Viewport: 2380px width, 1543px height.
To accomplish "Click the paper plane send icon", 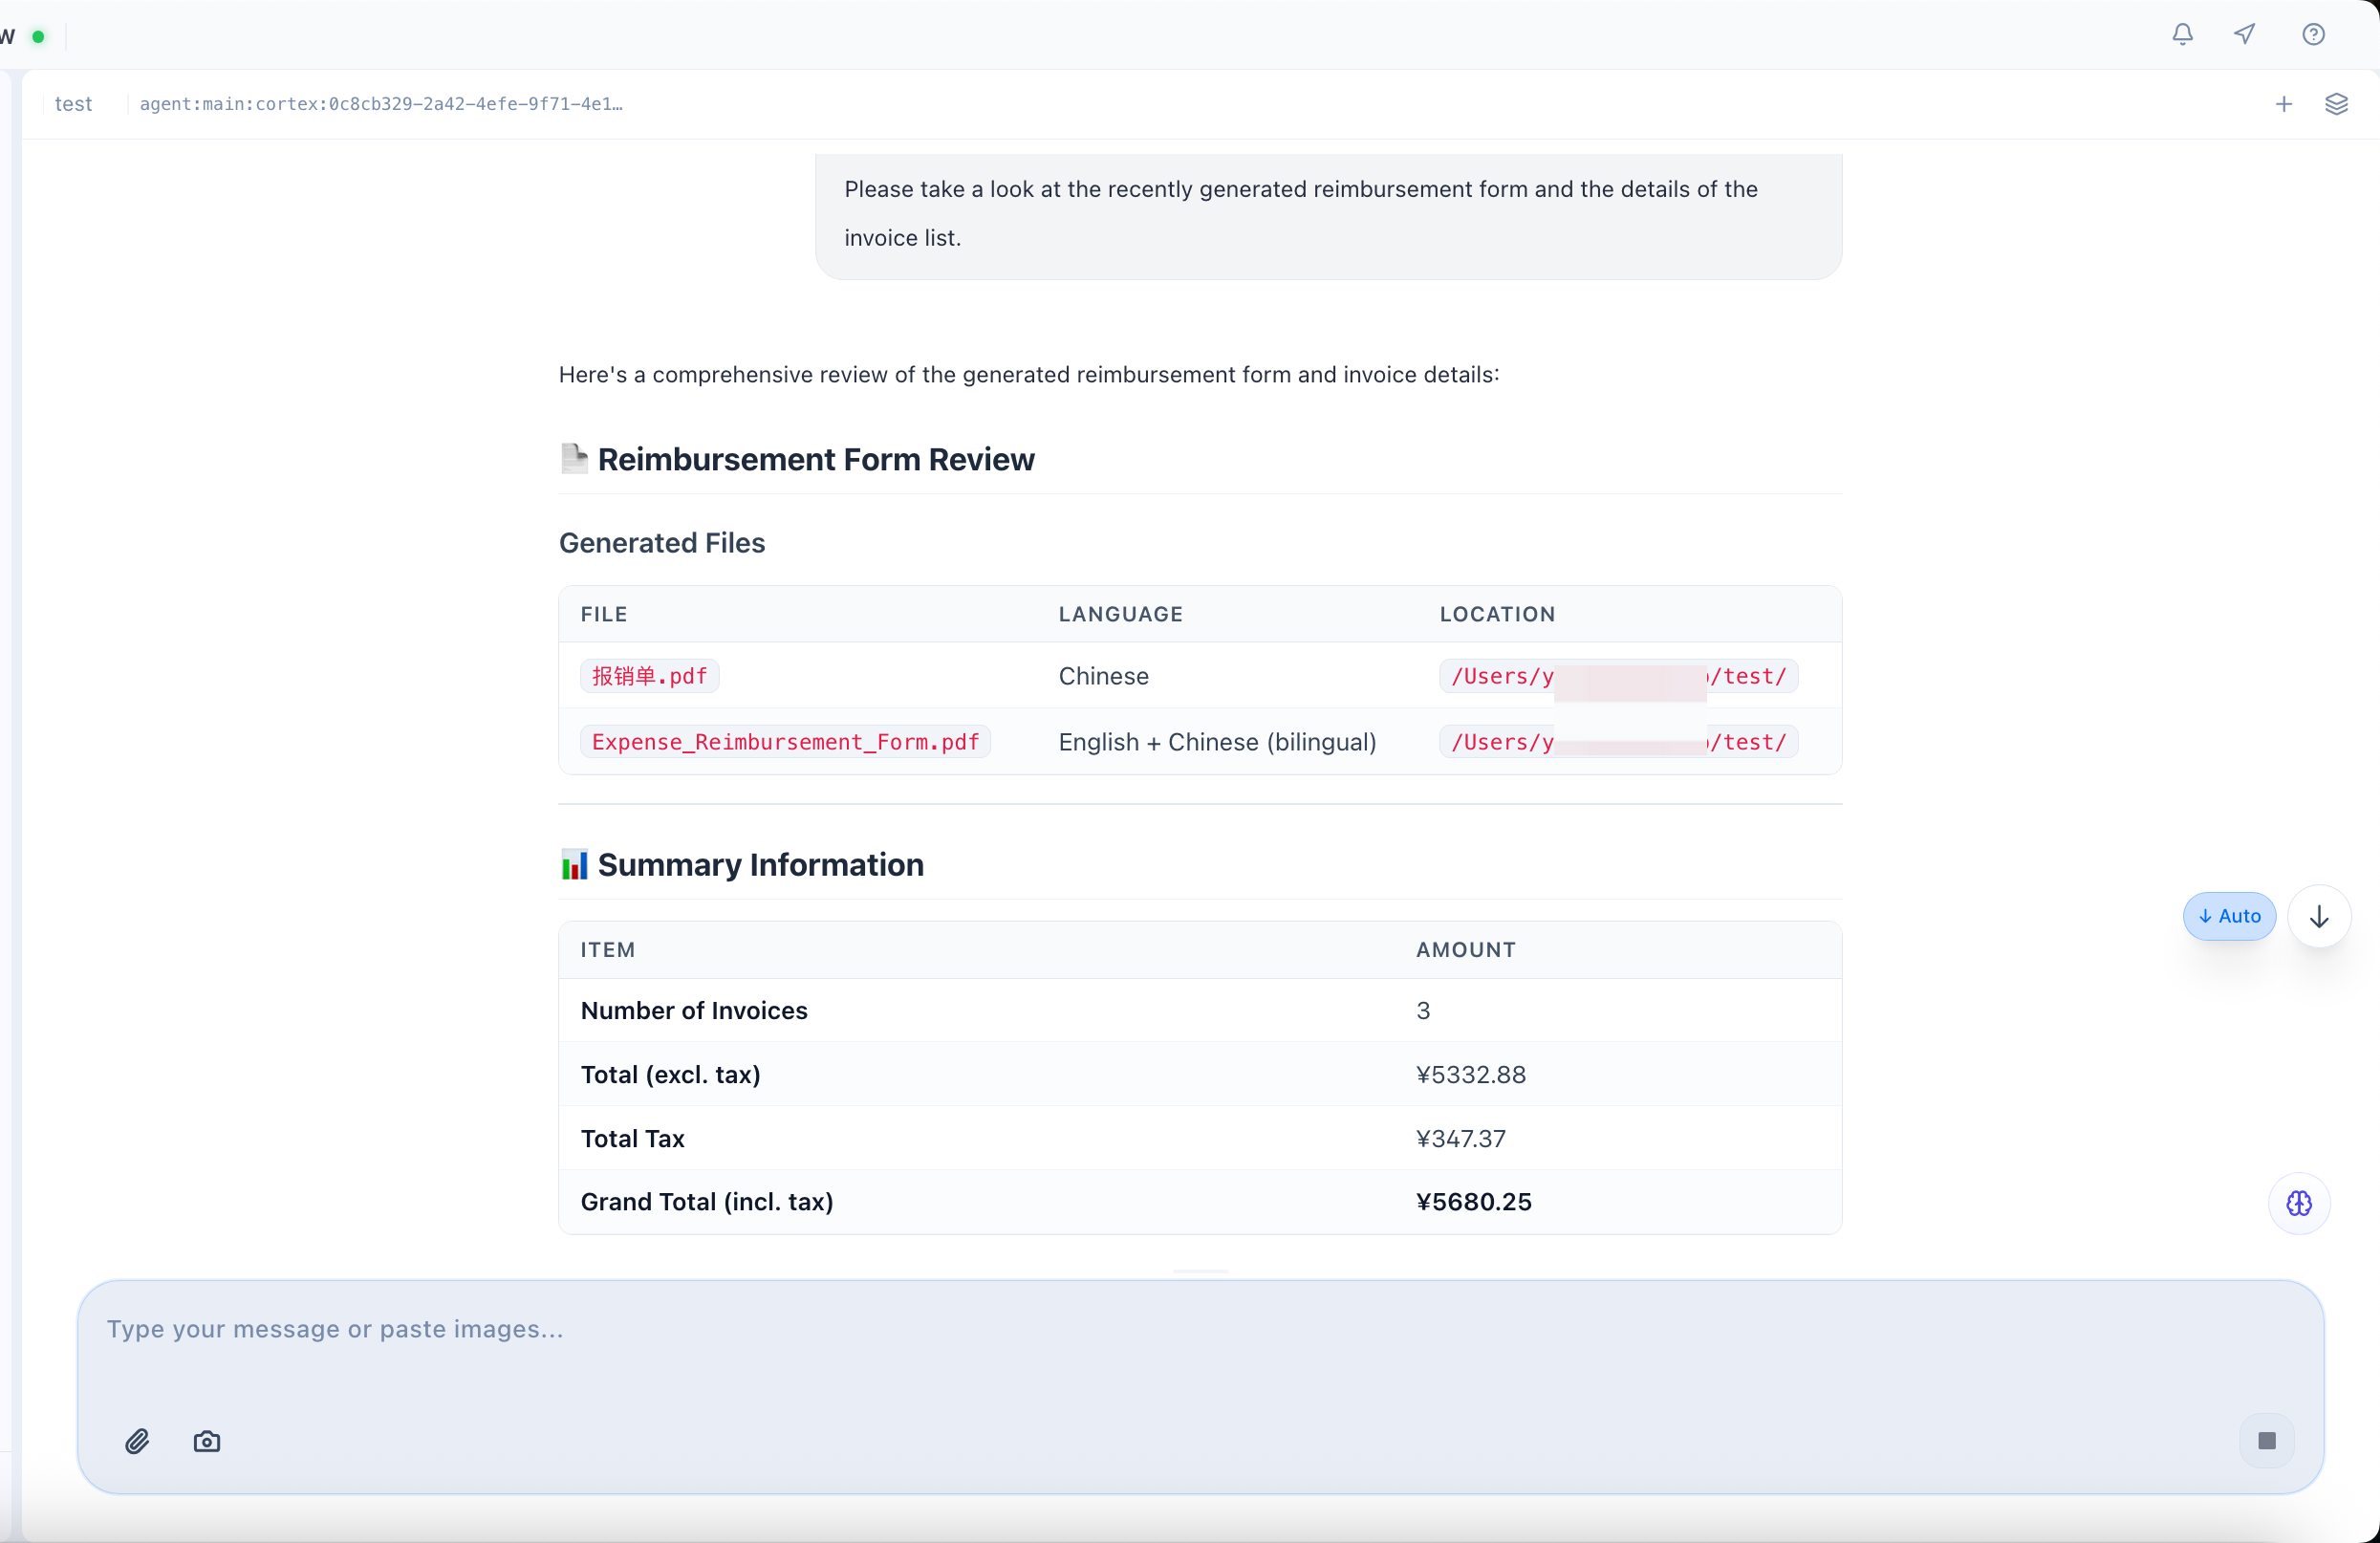I will pos(2245,35).
